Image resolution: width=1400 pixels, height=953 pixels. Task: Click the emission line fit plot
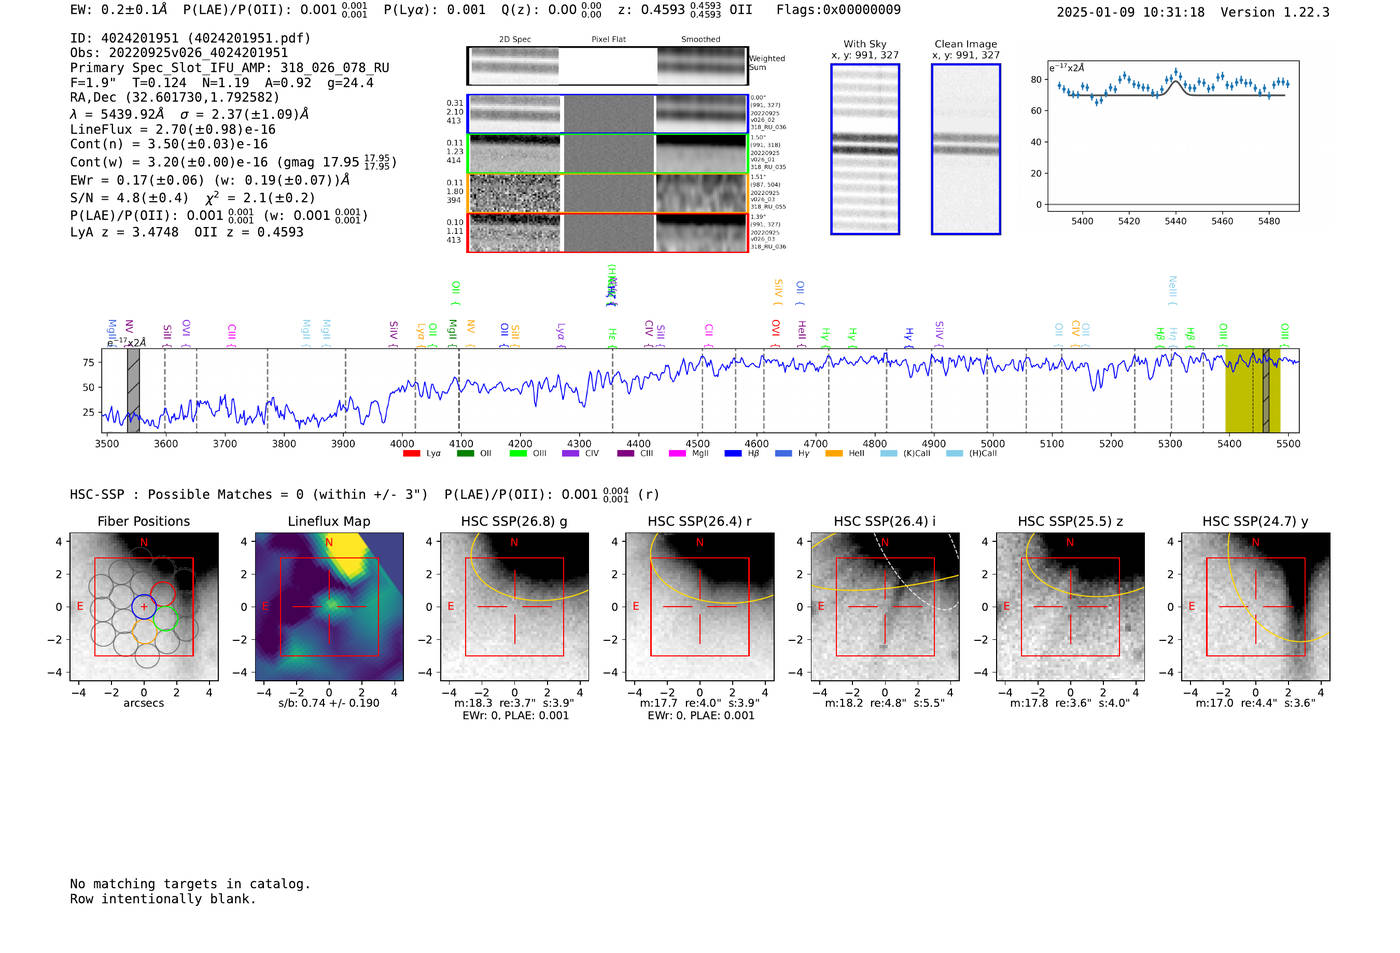(x=1172, y=136)
